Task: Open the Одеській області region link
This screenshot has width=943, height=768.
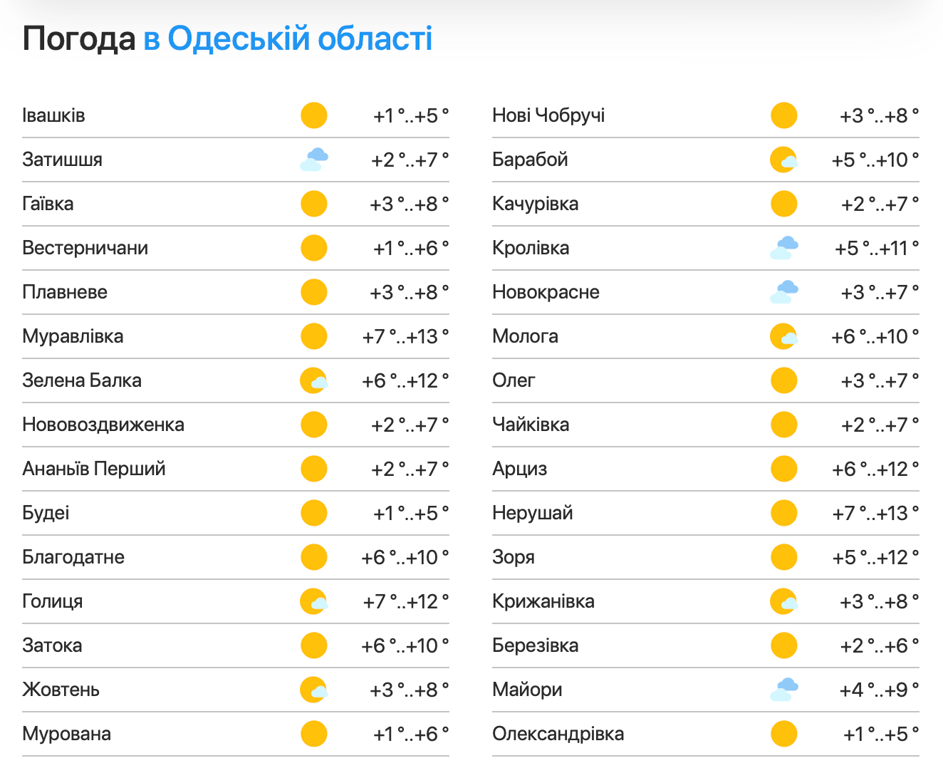Action: click(x=300, y=39)
